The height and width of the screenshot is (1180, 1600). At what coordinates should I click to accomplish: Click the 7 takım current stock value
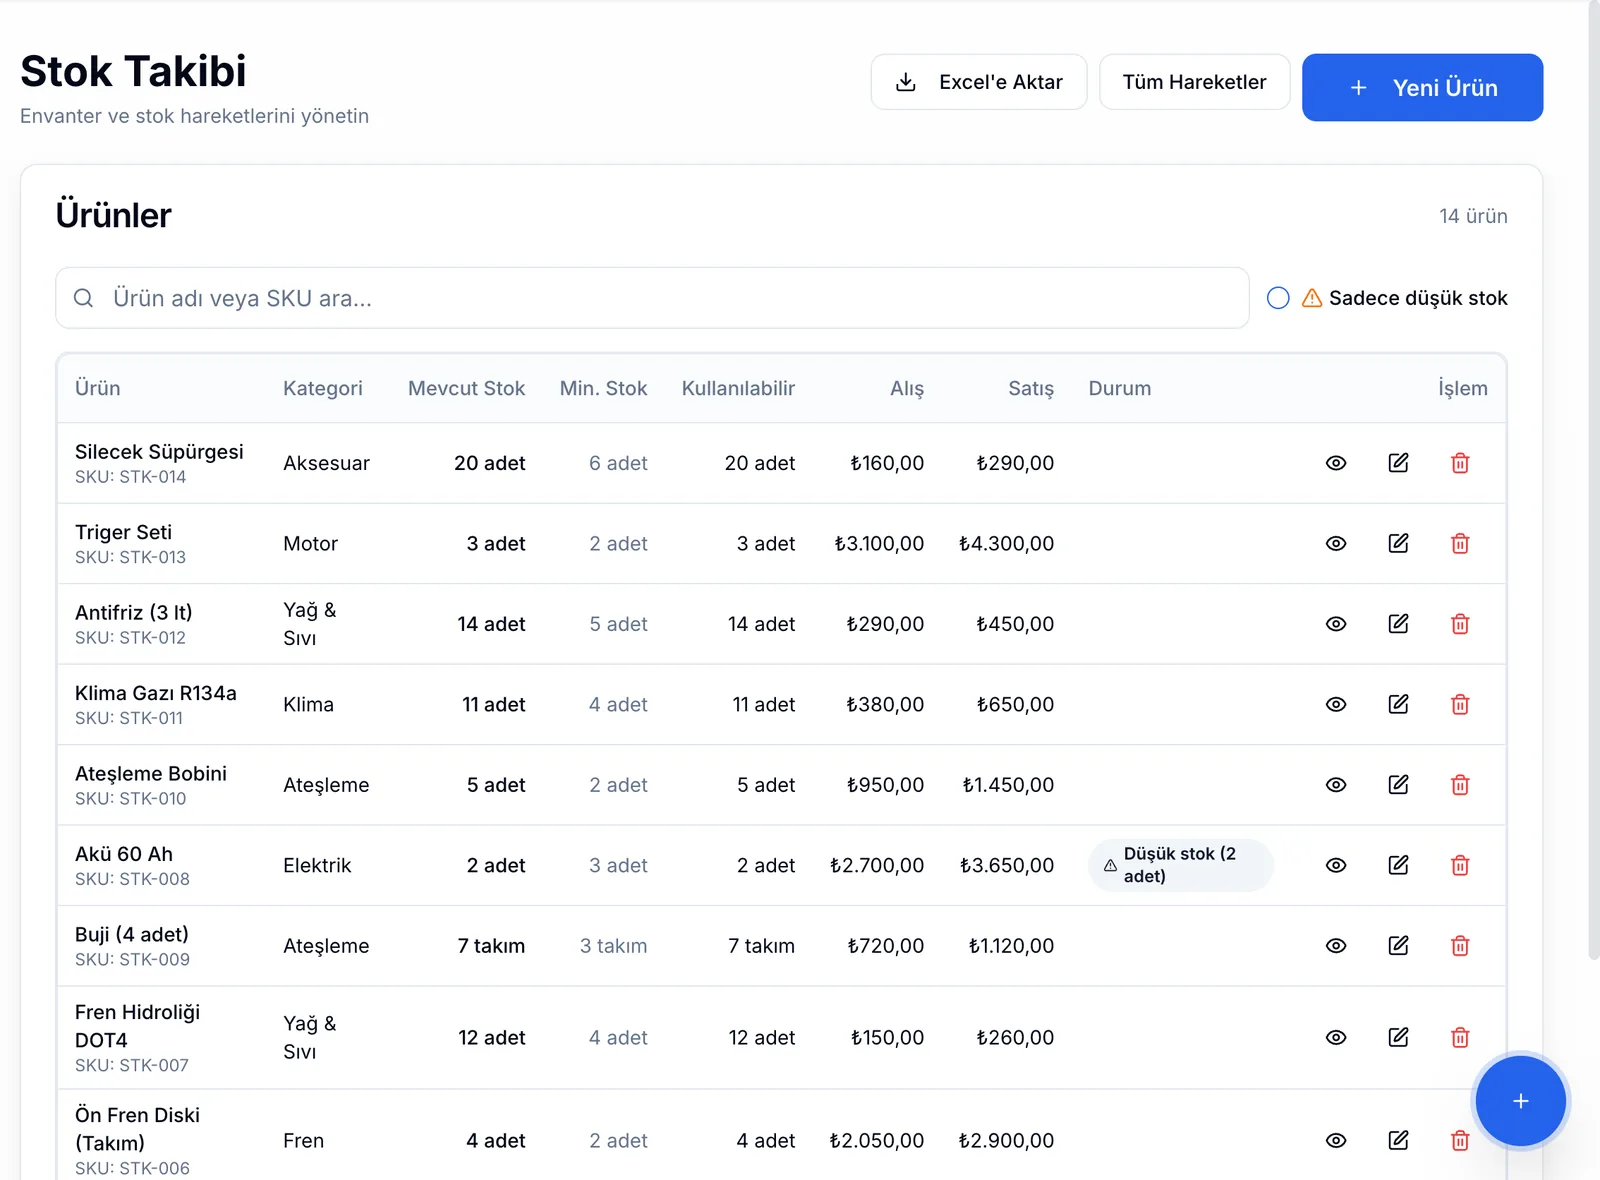pos(491,946)
